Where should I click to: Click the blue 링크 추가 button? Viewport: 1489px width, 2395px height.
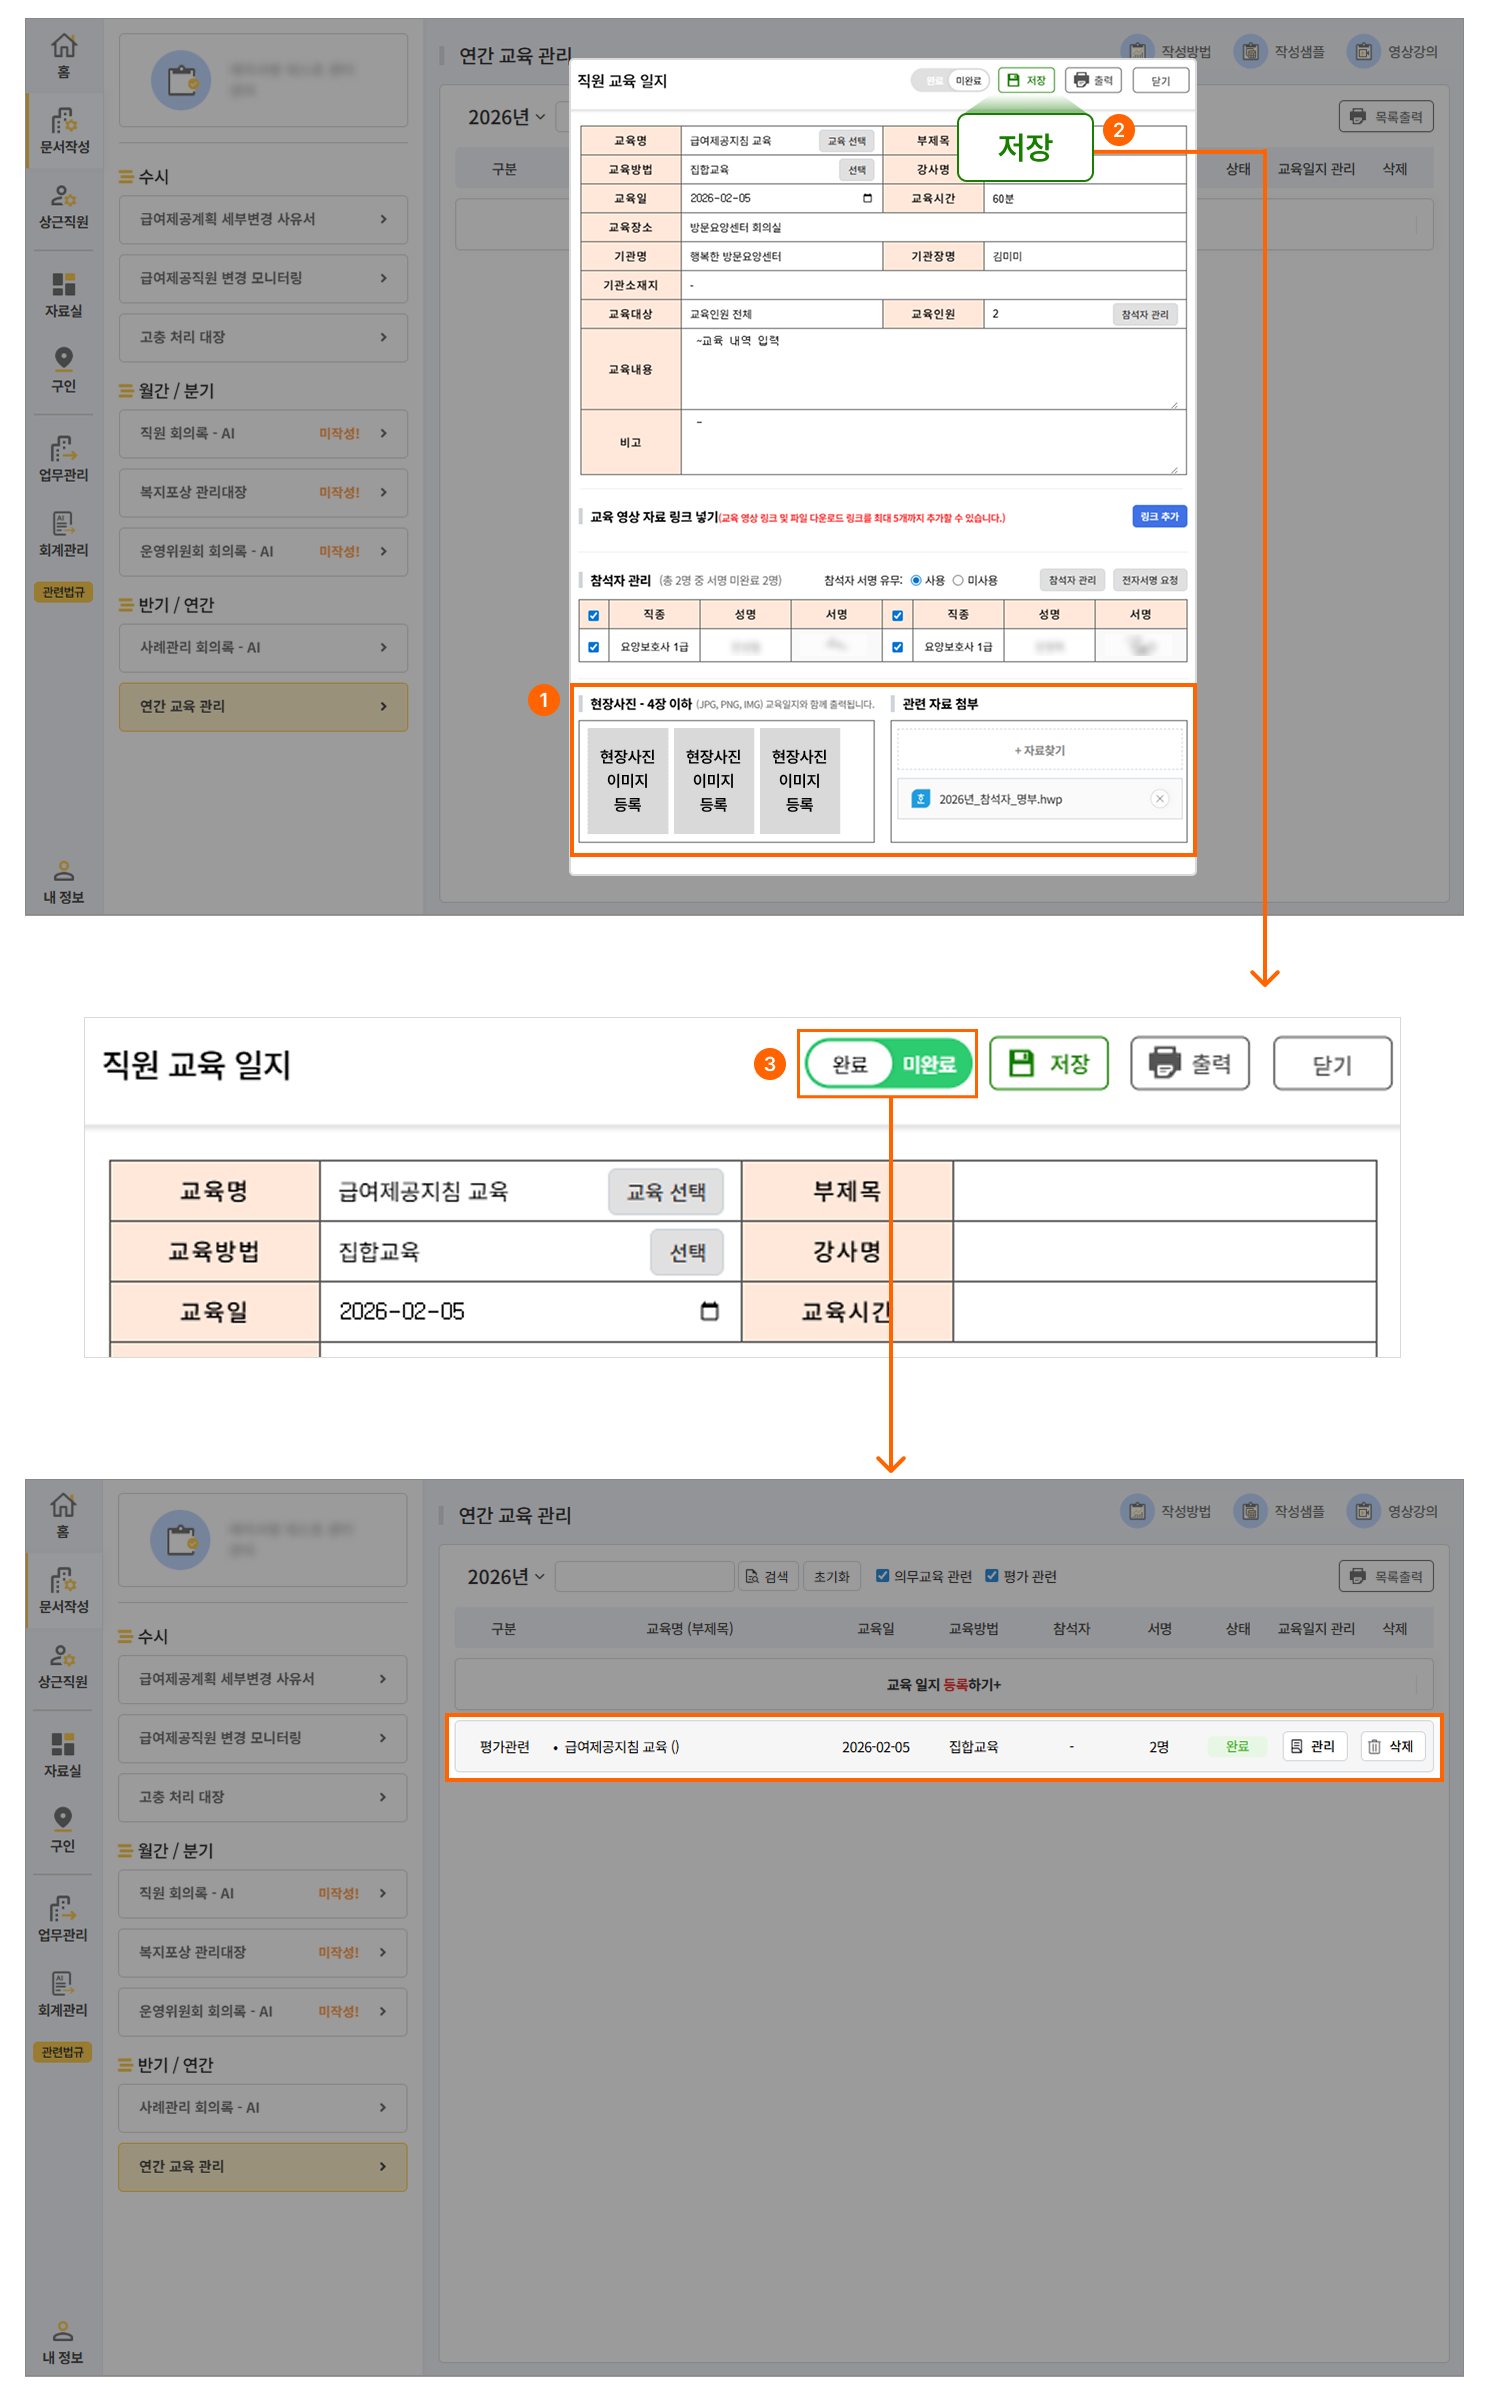[x=1159, y=517]
